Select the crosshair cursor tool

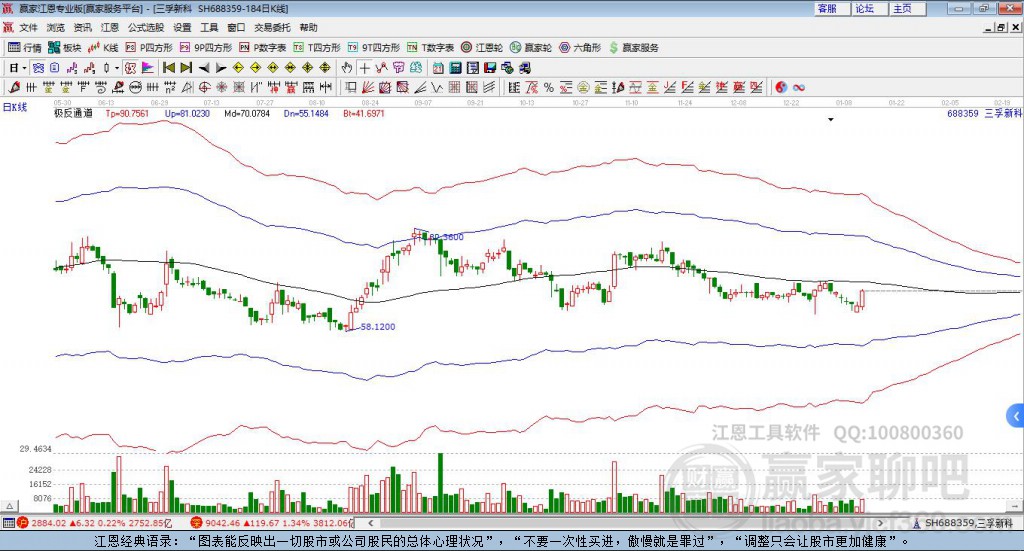(x=364, y=67)
